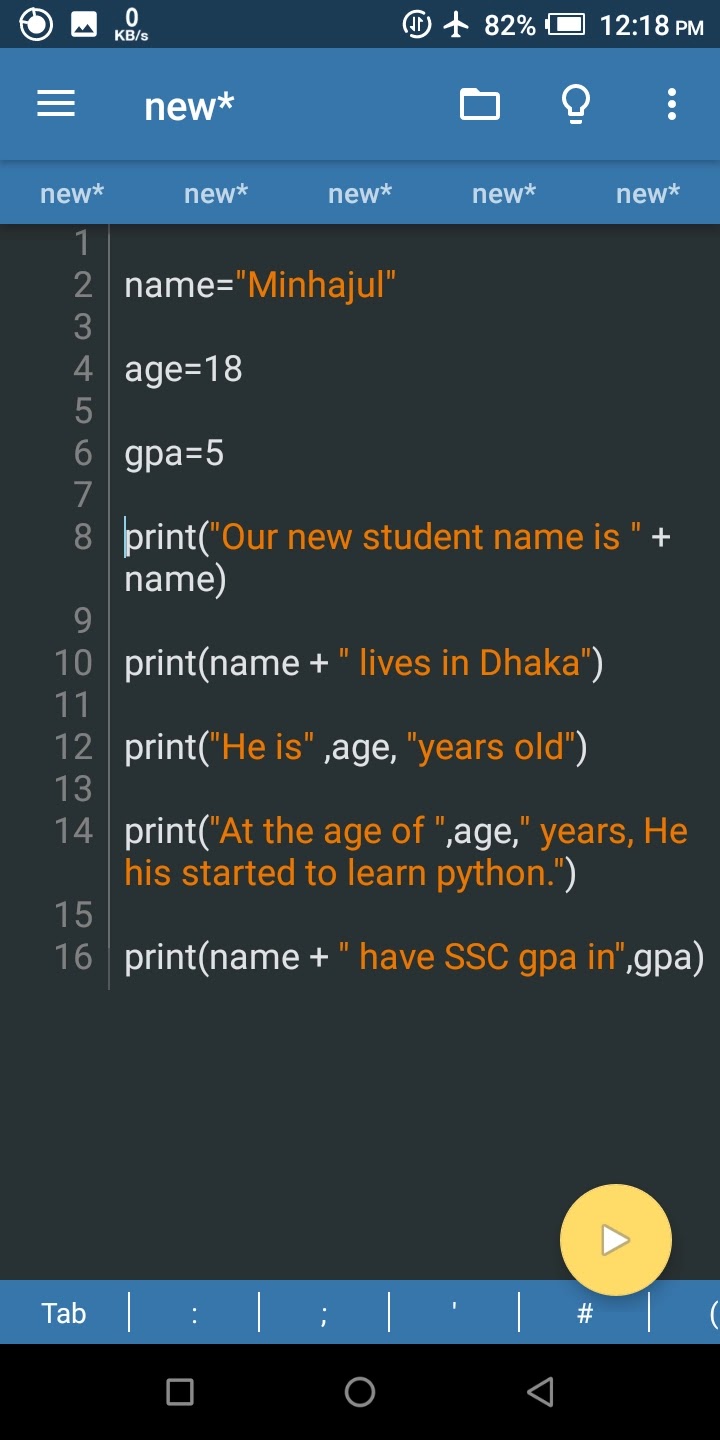Place cursor on the gpa=5 line
This screenshot has width=720, height=1440.
(174, 454)
